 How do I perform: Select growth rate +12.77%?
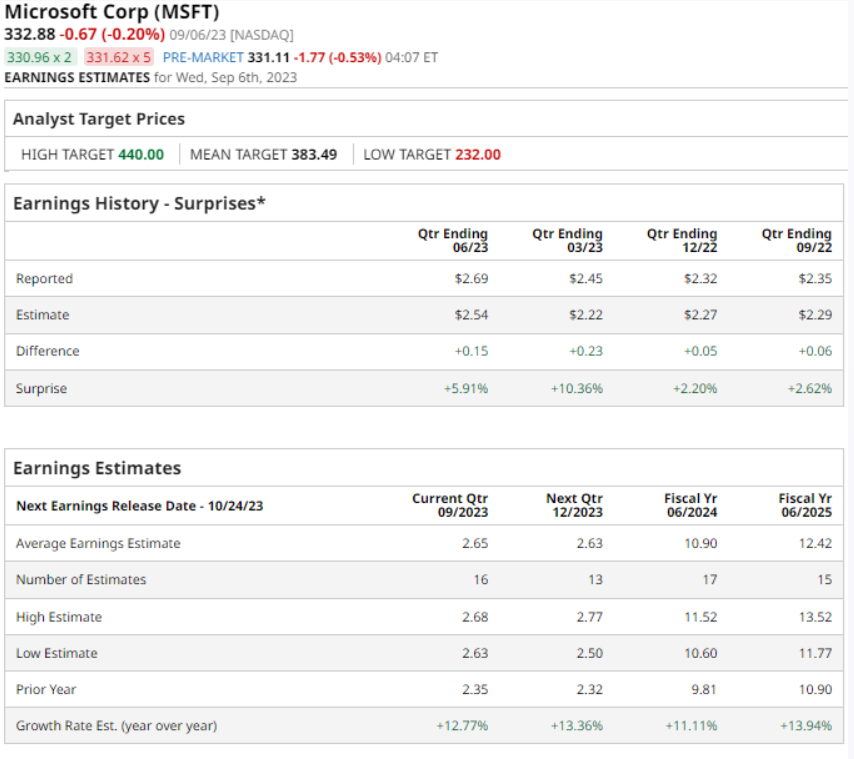pos(462,726)
